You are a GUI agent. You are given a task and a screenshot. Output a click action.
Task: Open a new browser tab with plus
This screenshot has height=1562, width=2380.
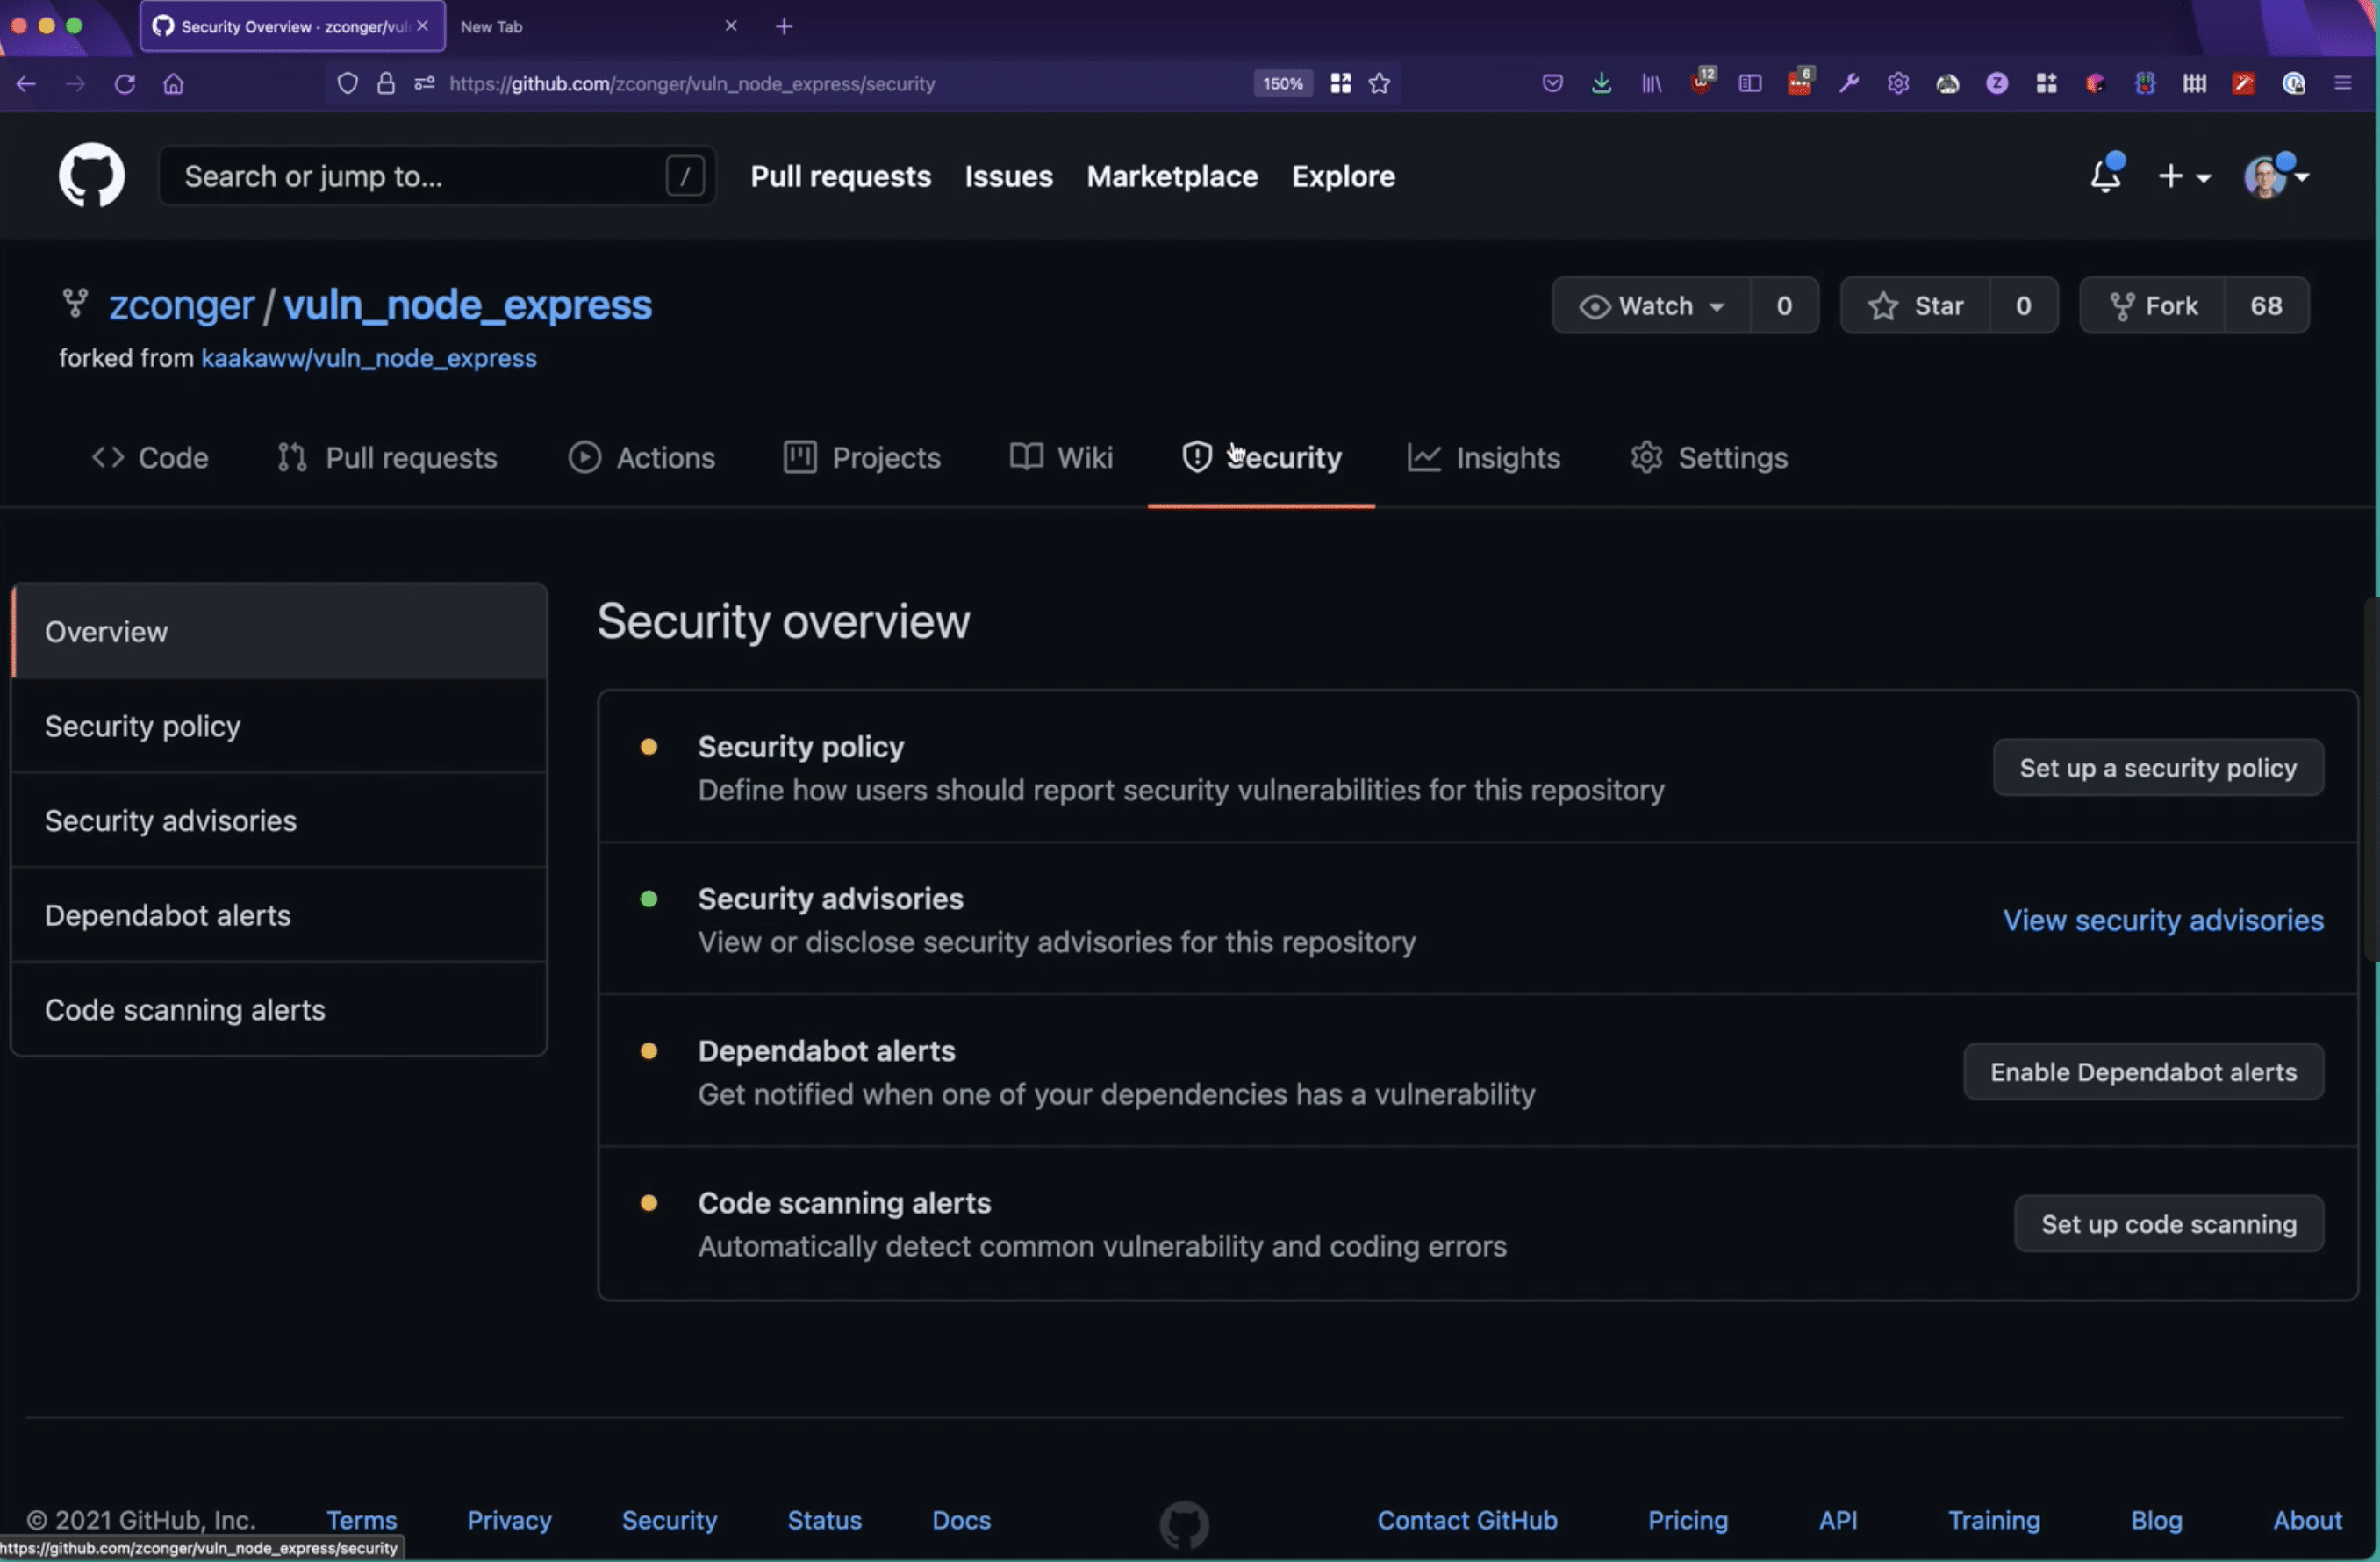tap(784, 27)
